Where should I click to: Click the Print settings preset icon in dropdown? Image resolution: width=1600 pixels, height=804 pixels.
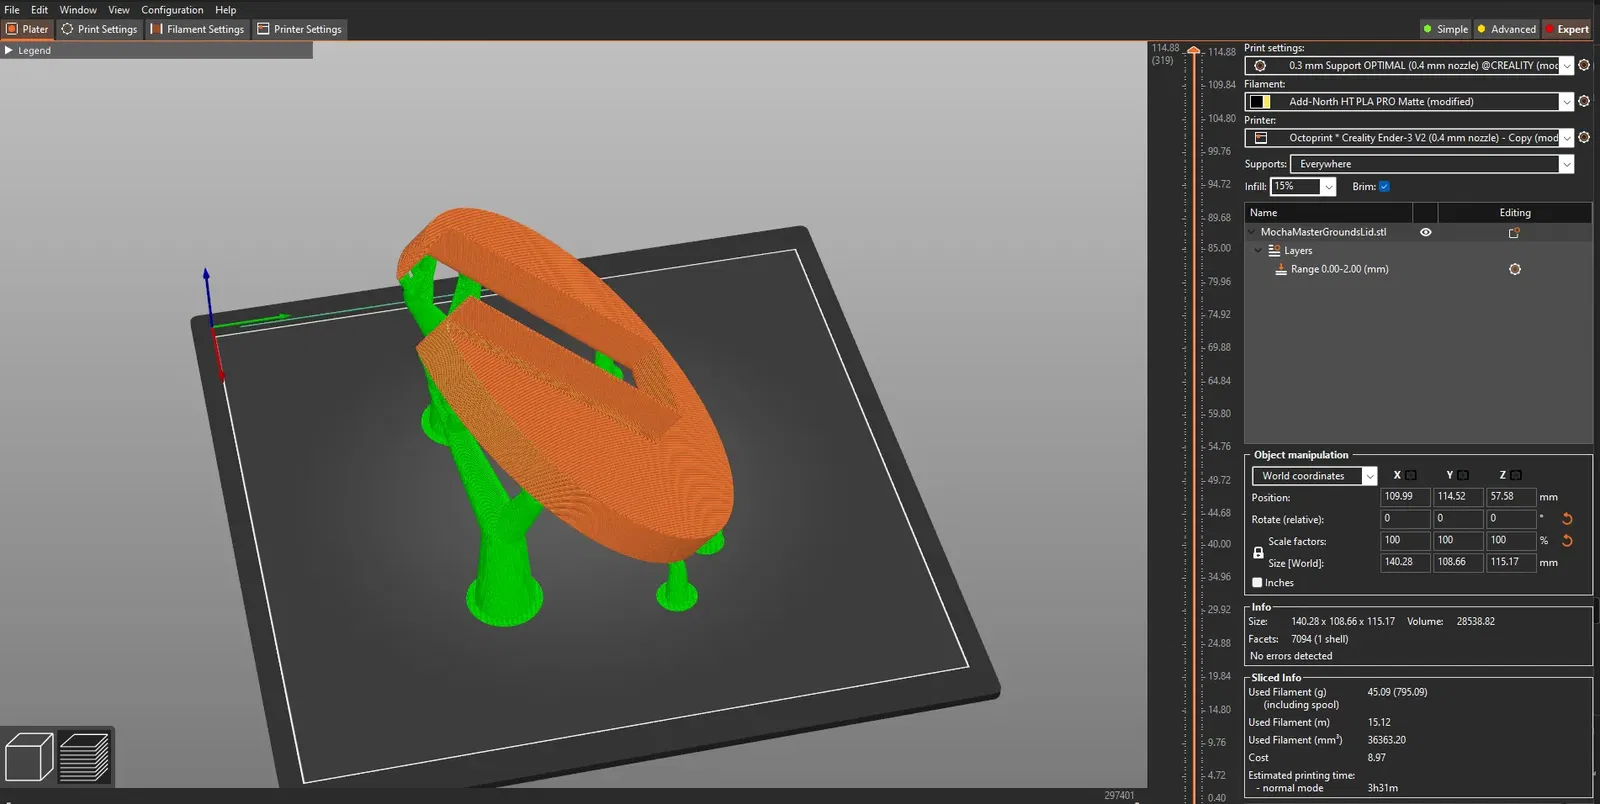pyautogui.click(x=1260, y=65)
